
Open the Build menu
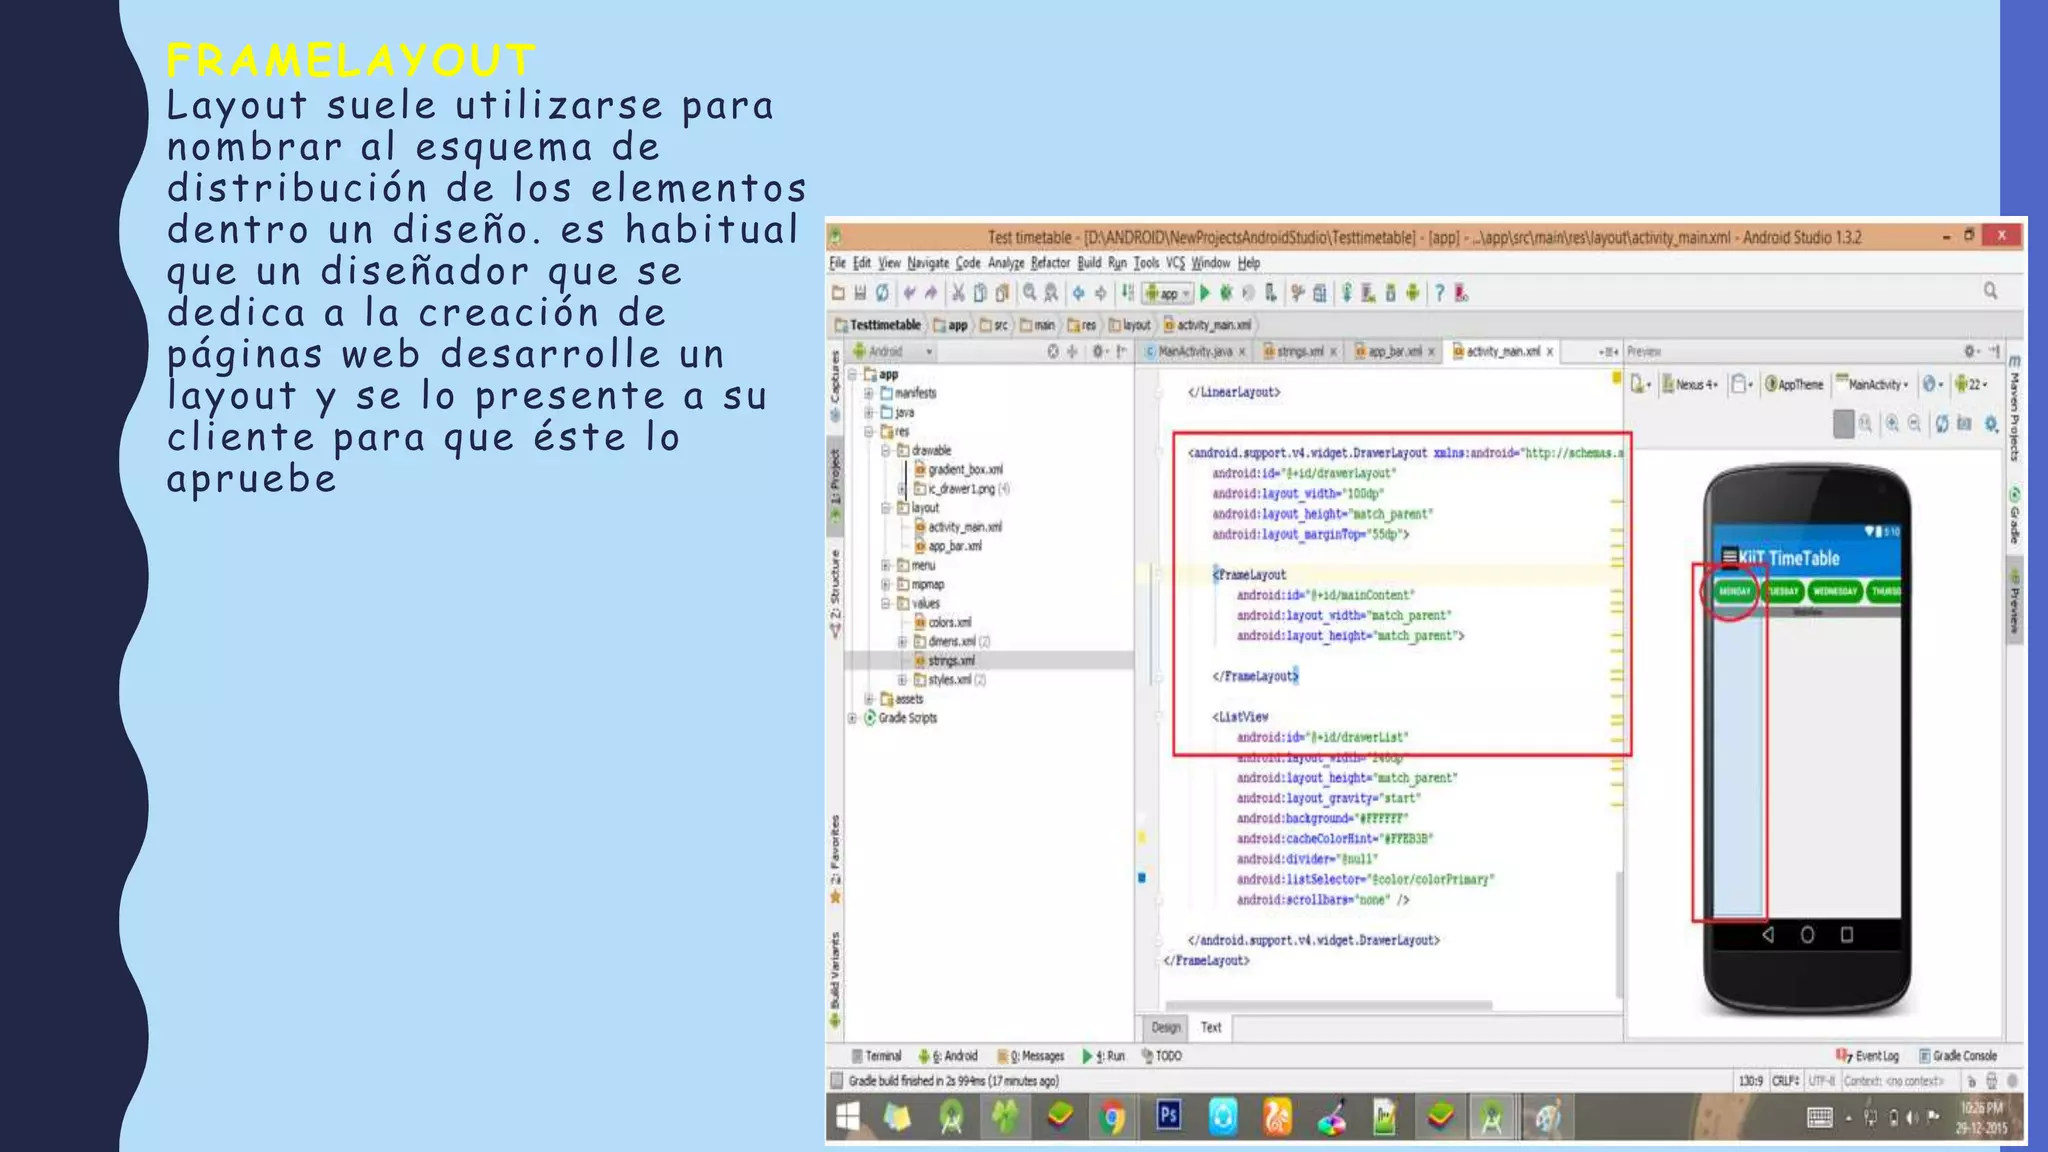coord(1089,263)
